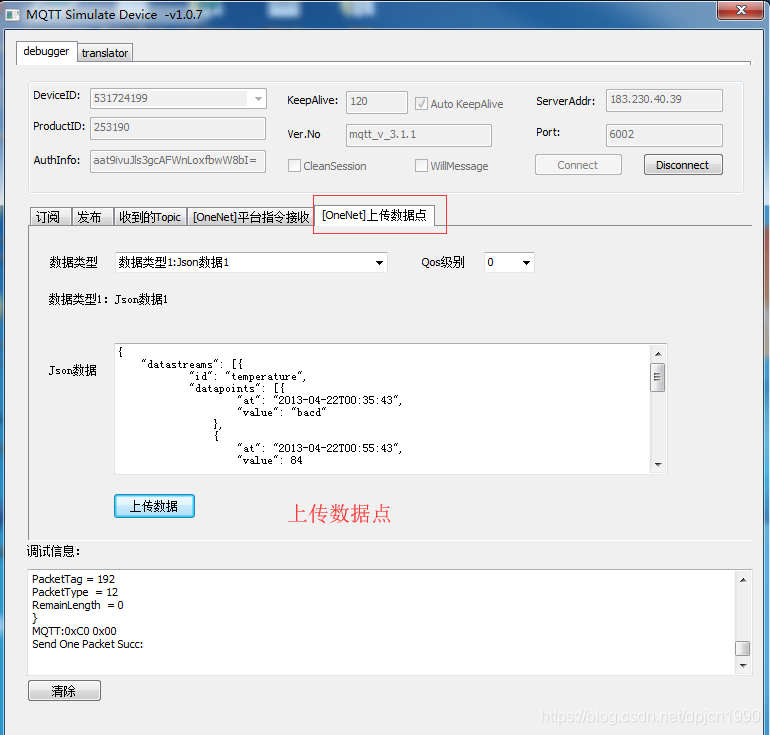Click the "value": 84 JSON line

270,461
